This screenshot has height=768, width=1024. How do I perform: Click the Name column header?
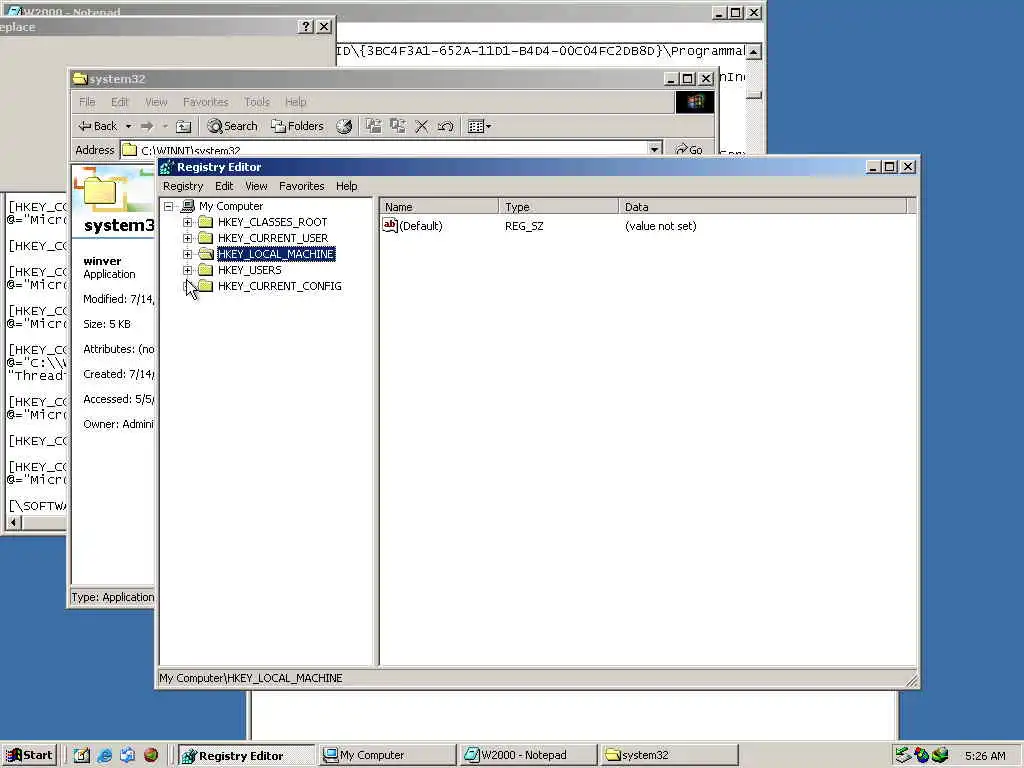pyautogui.click(x=439, y=207)
